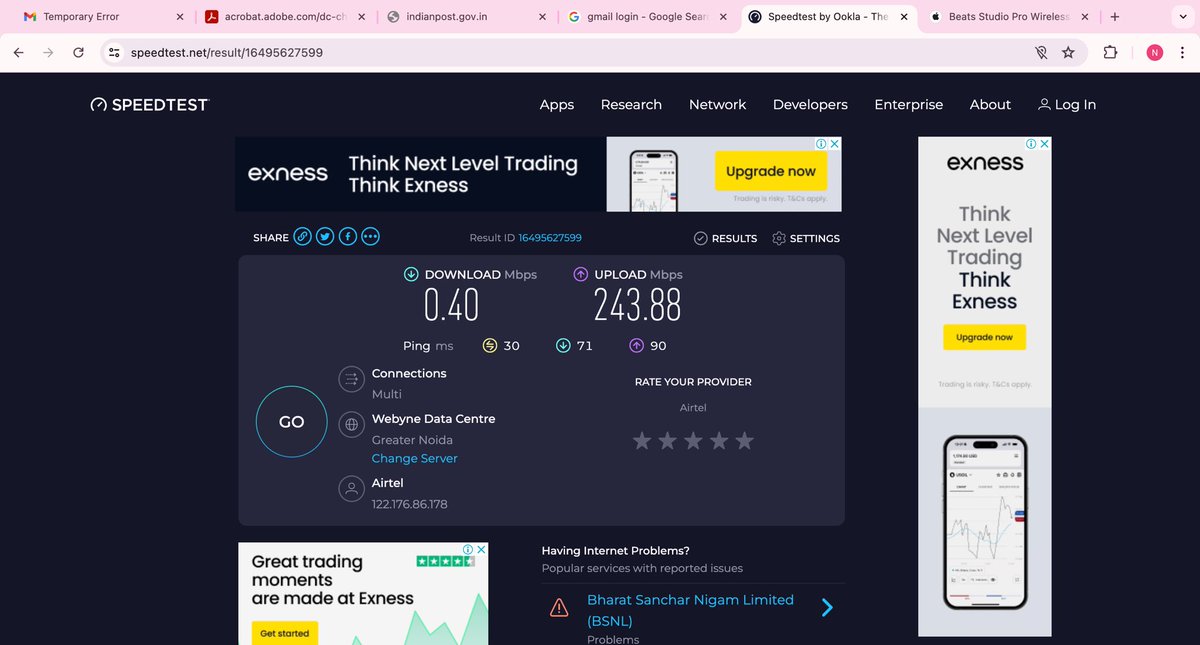Open the Chrome profile N avatar
Viewport: 1200px width, 645px height.
point(1155,52)
